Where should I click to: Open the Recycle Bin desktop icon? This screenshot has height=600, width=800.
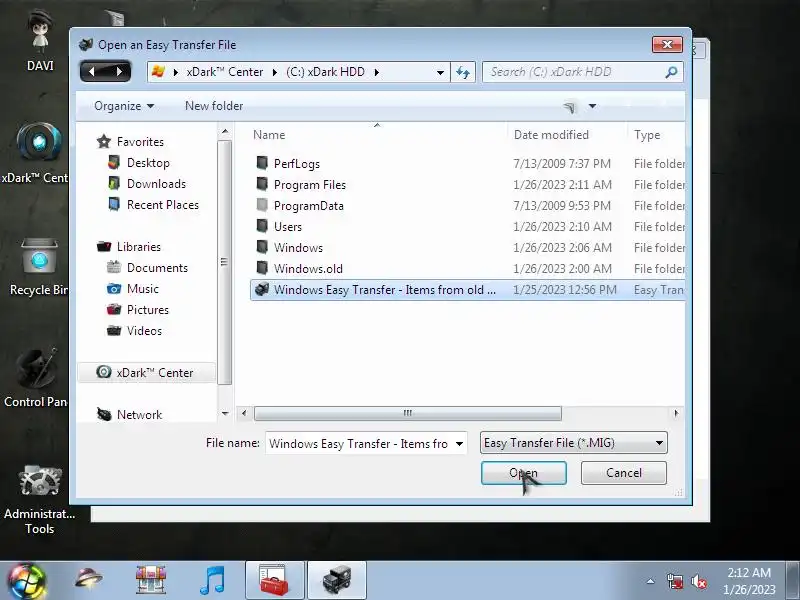pyautogui.click(x=38, y=267)
